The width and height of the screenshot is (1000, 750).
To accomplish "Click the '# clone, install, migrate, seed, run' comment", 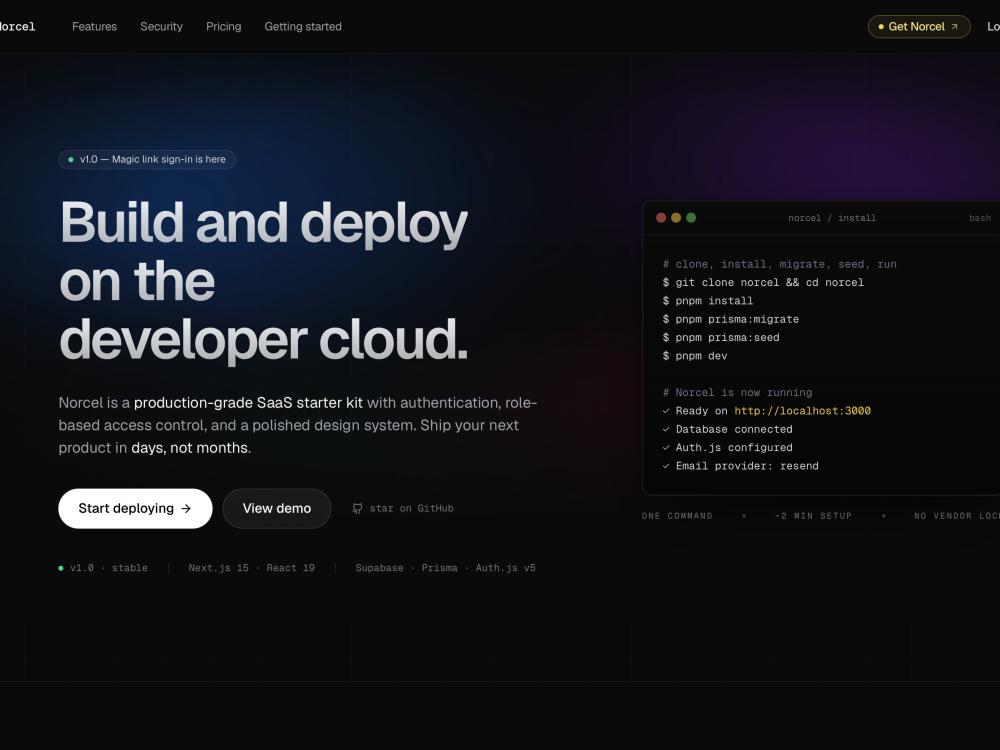I will pyautogui.click(x=779, y=264).
